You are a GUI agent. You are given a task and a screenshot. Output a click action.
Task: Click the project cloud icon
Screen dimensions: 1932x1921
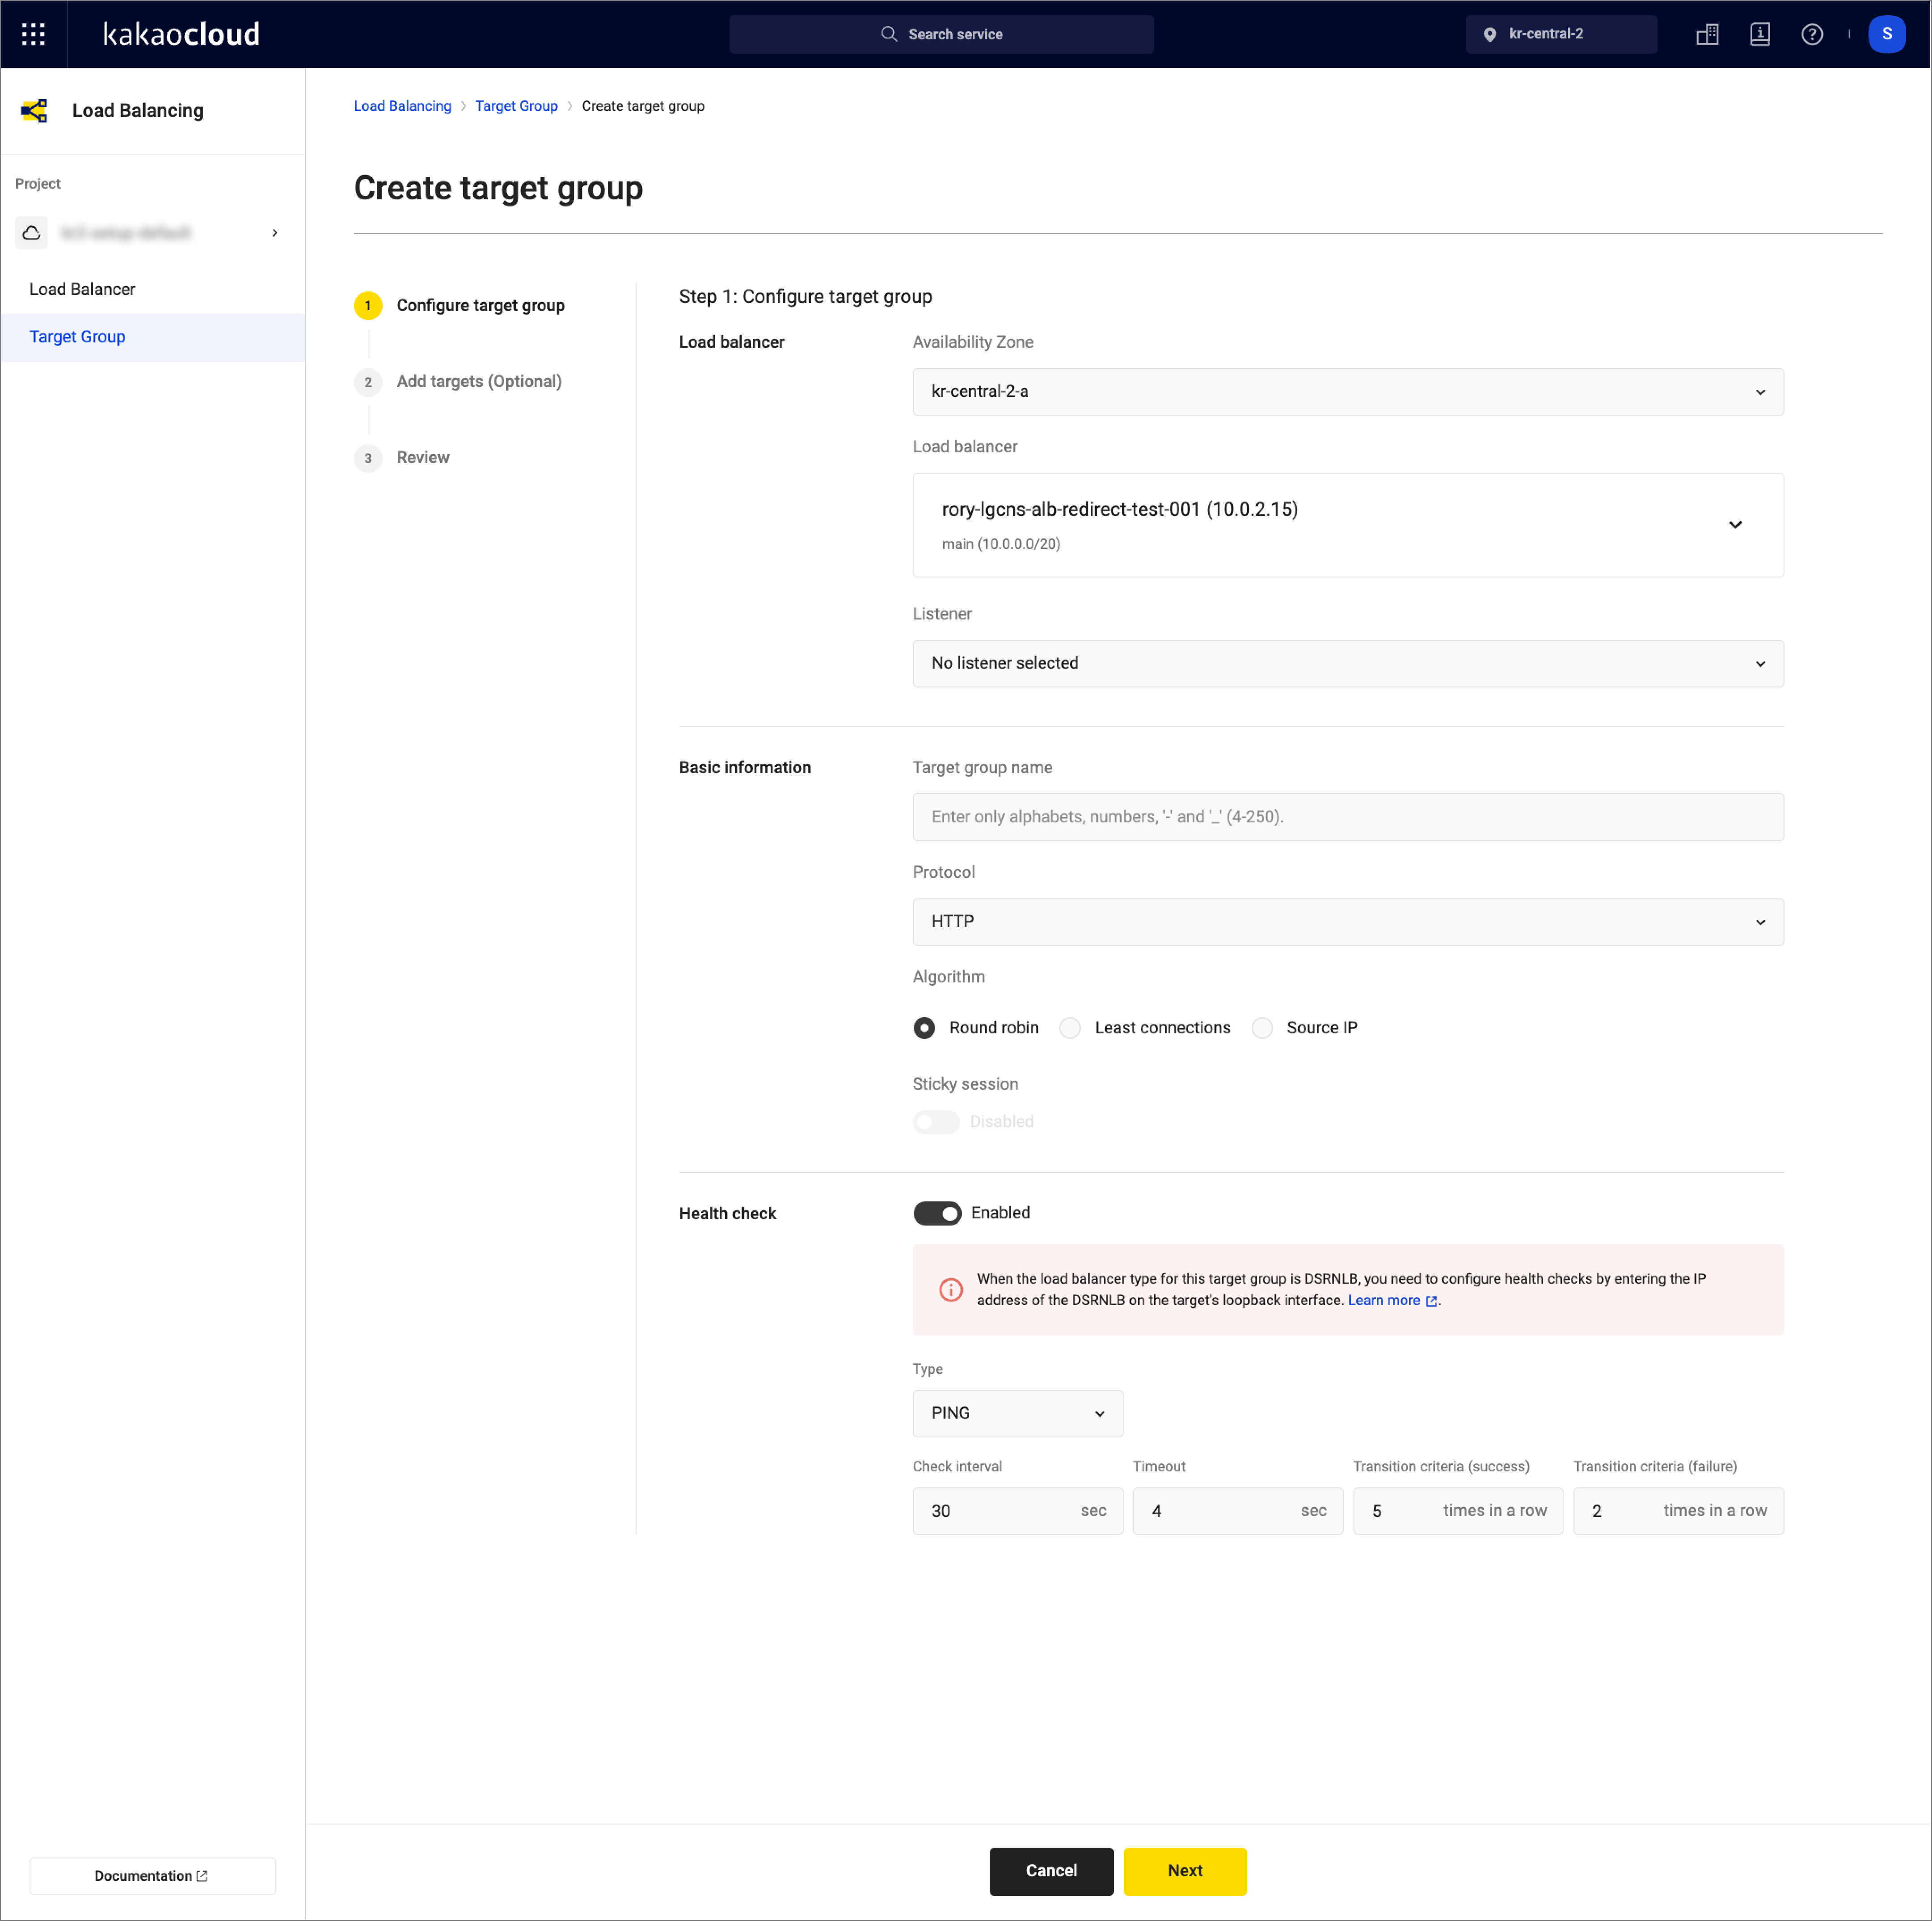pyautogui.click(x=32, y=233)
